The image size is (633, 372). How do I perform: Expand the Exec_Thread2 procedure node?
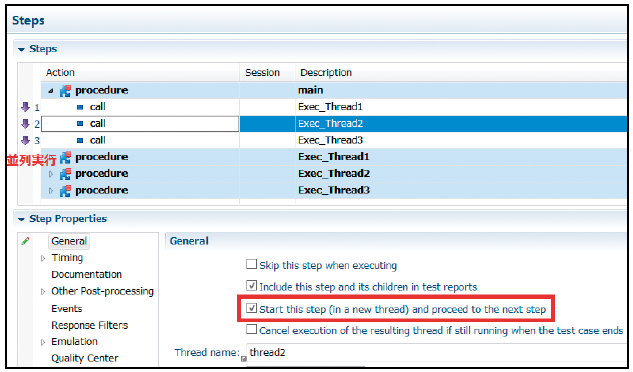click(x=51, y=174)
